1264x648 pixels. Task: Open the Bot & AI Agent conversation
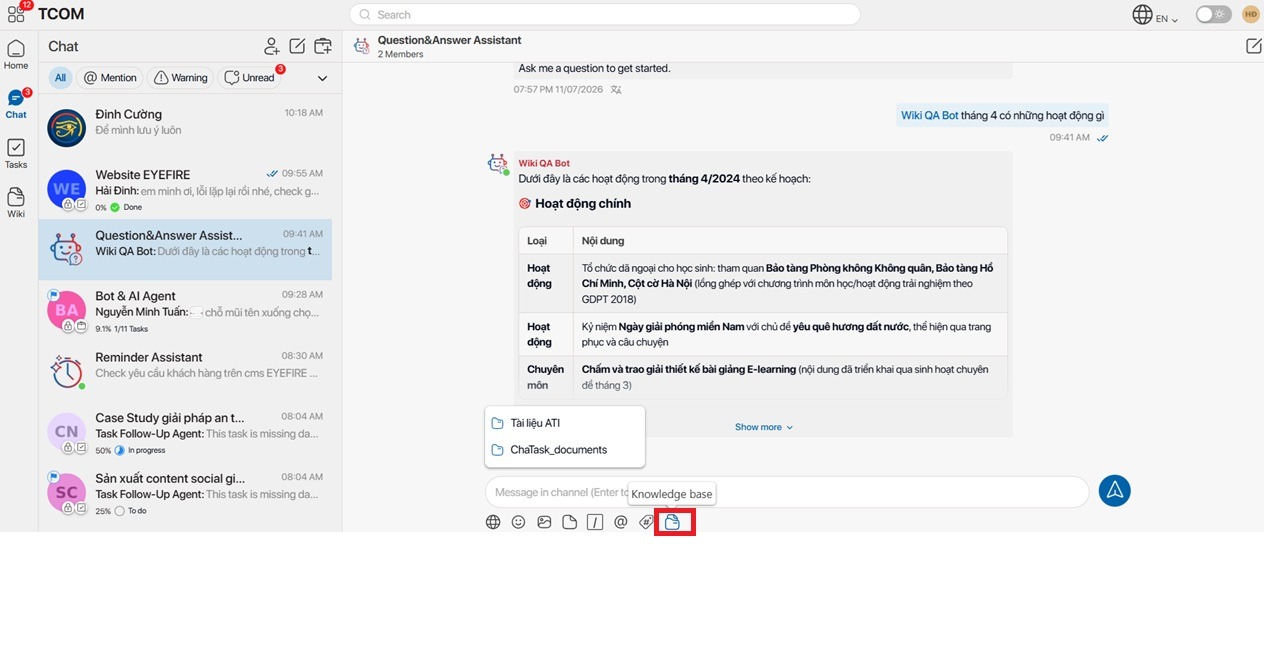point(186,310)
